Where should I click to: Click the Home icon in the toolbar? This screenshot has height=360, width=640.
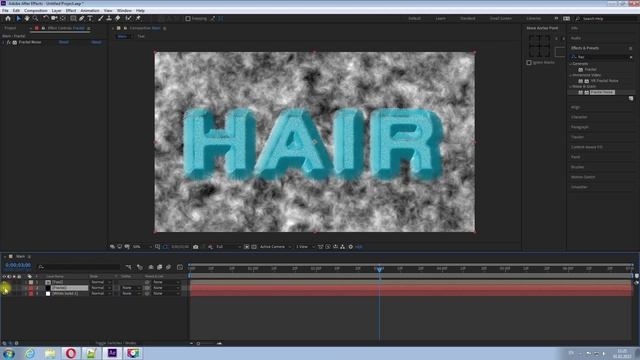tap(8, 18)
